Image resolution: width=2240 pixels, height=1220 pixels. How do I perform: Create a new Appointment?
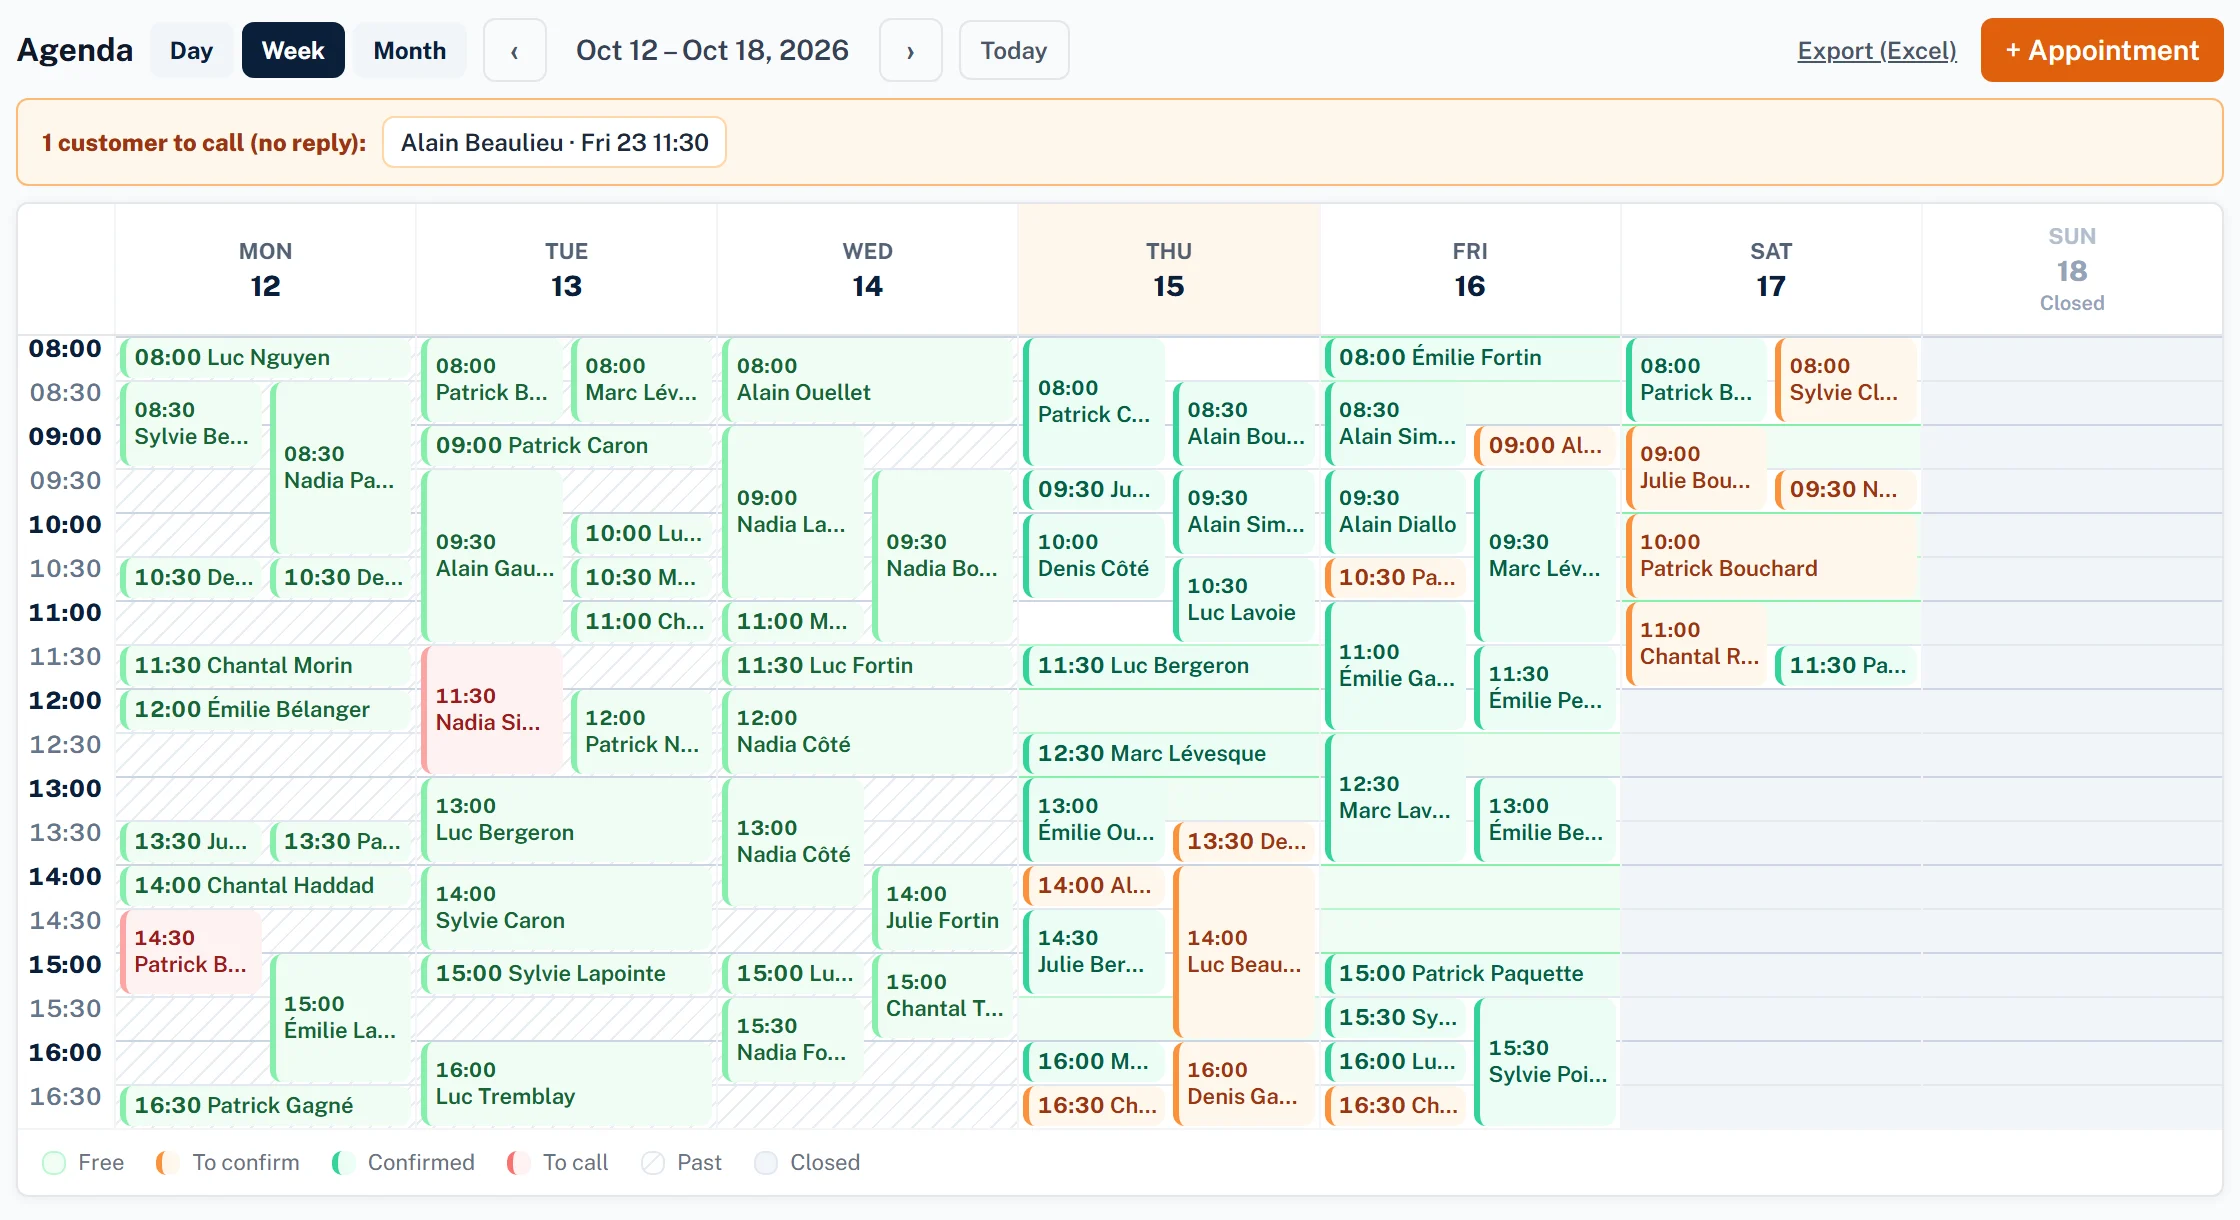coord(2102,51)
